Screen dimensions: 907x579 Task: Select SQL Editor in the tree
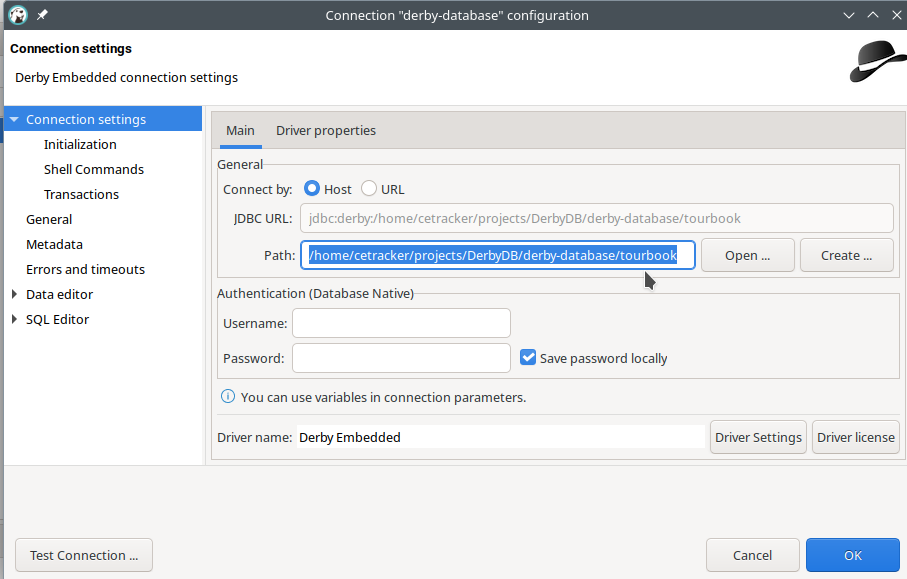[57, 319]
